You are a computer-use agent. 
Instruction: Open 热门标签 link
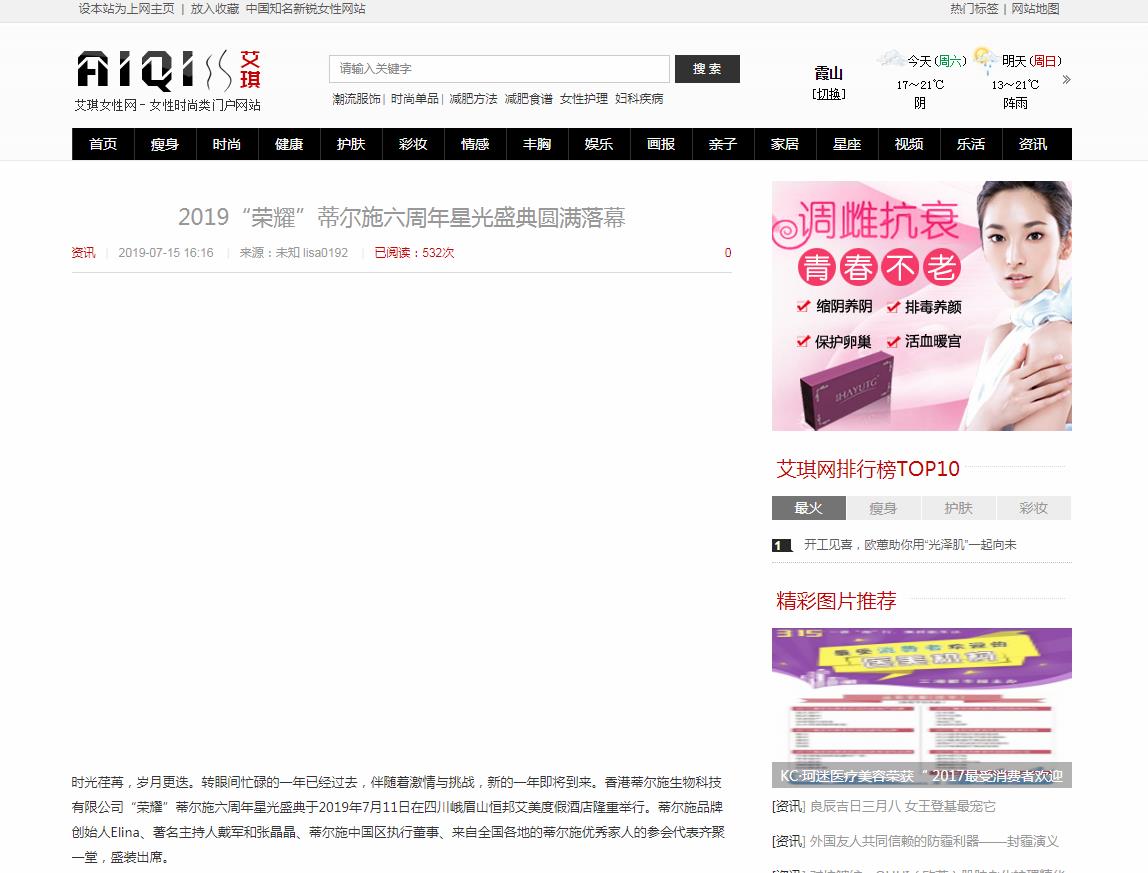[974, 9]
